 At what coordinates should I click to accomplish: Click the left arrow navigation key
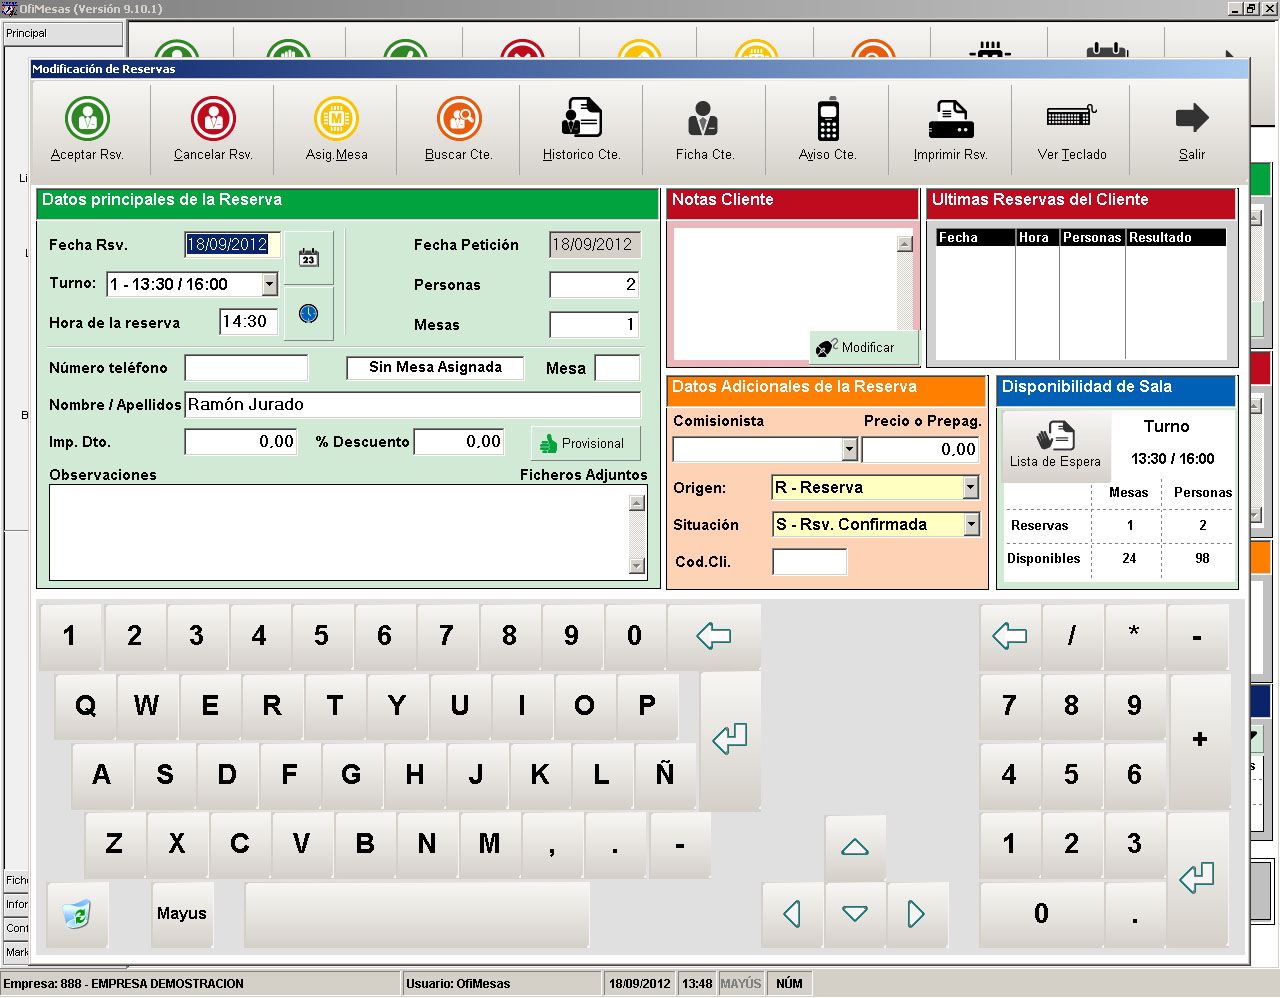click(x=792, y=914)
